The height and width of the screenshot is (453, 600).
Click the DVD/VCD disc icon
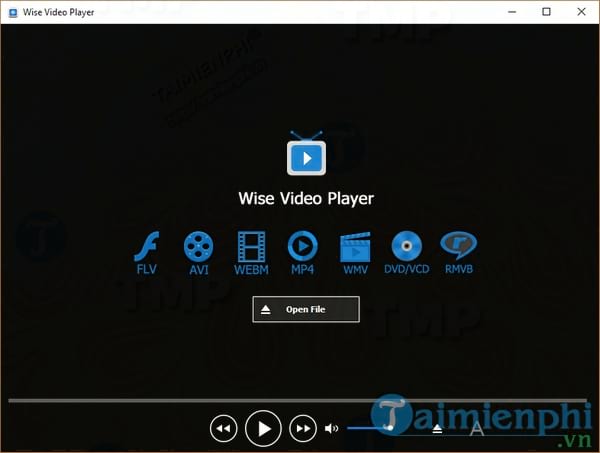[x=407, y=246]
